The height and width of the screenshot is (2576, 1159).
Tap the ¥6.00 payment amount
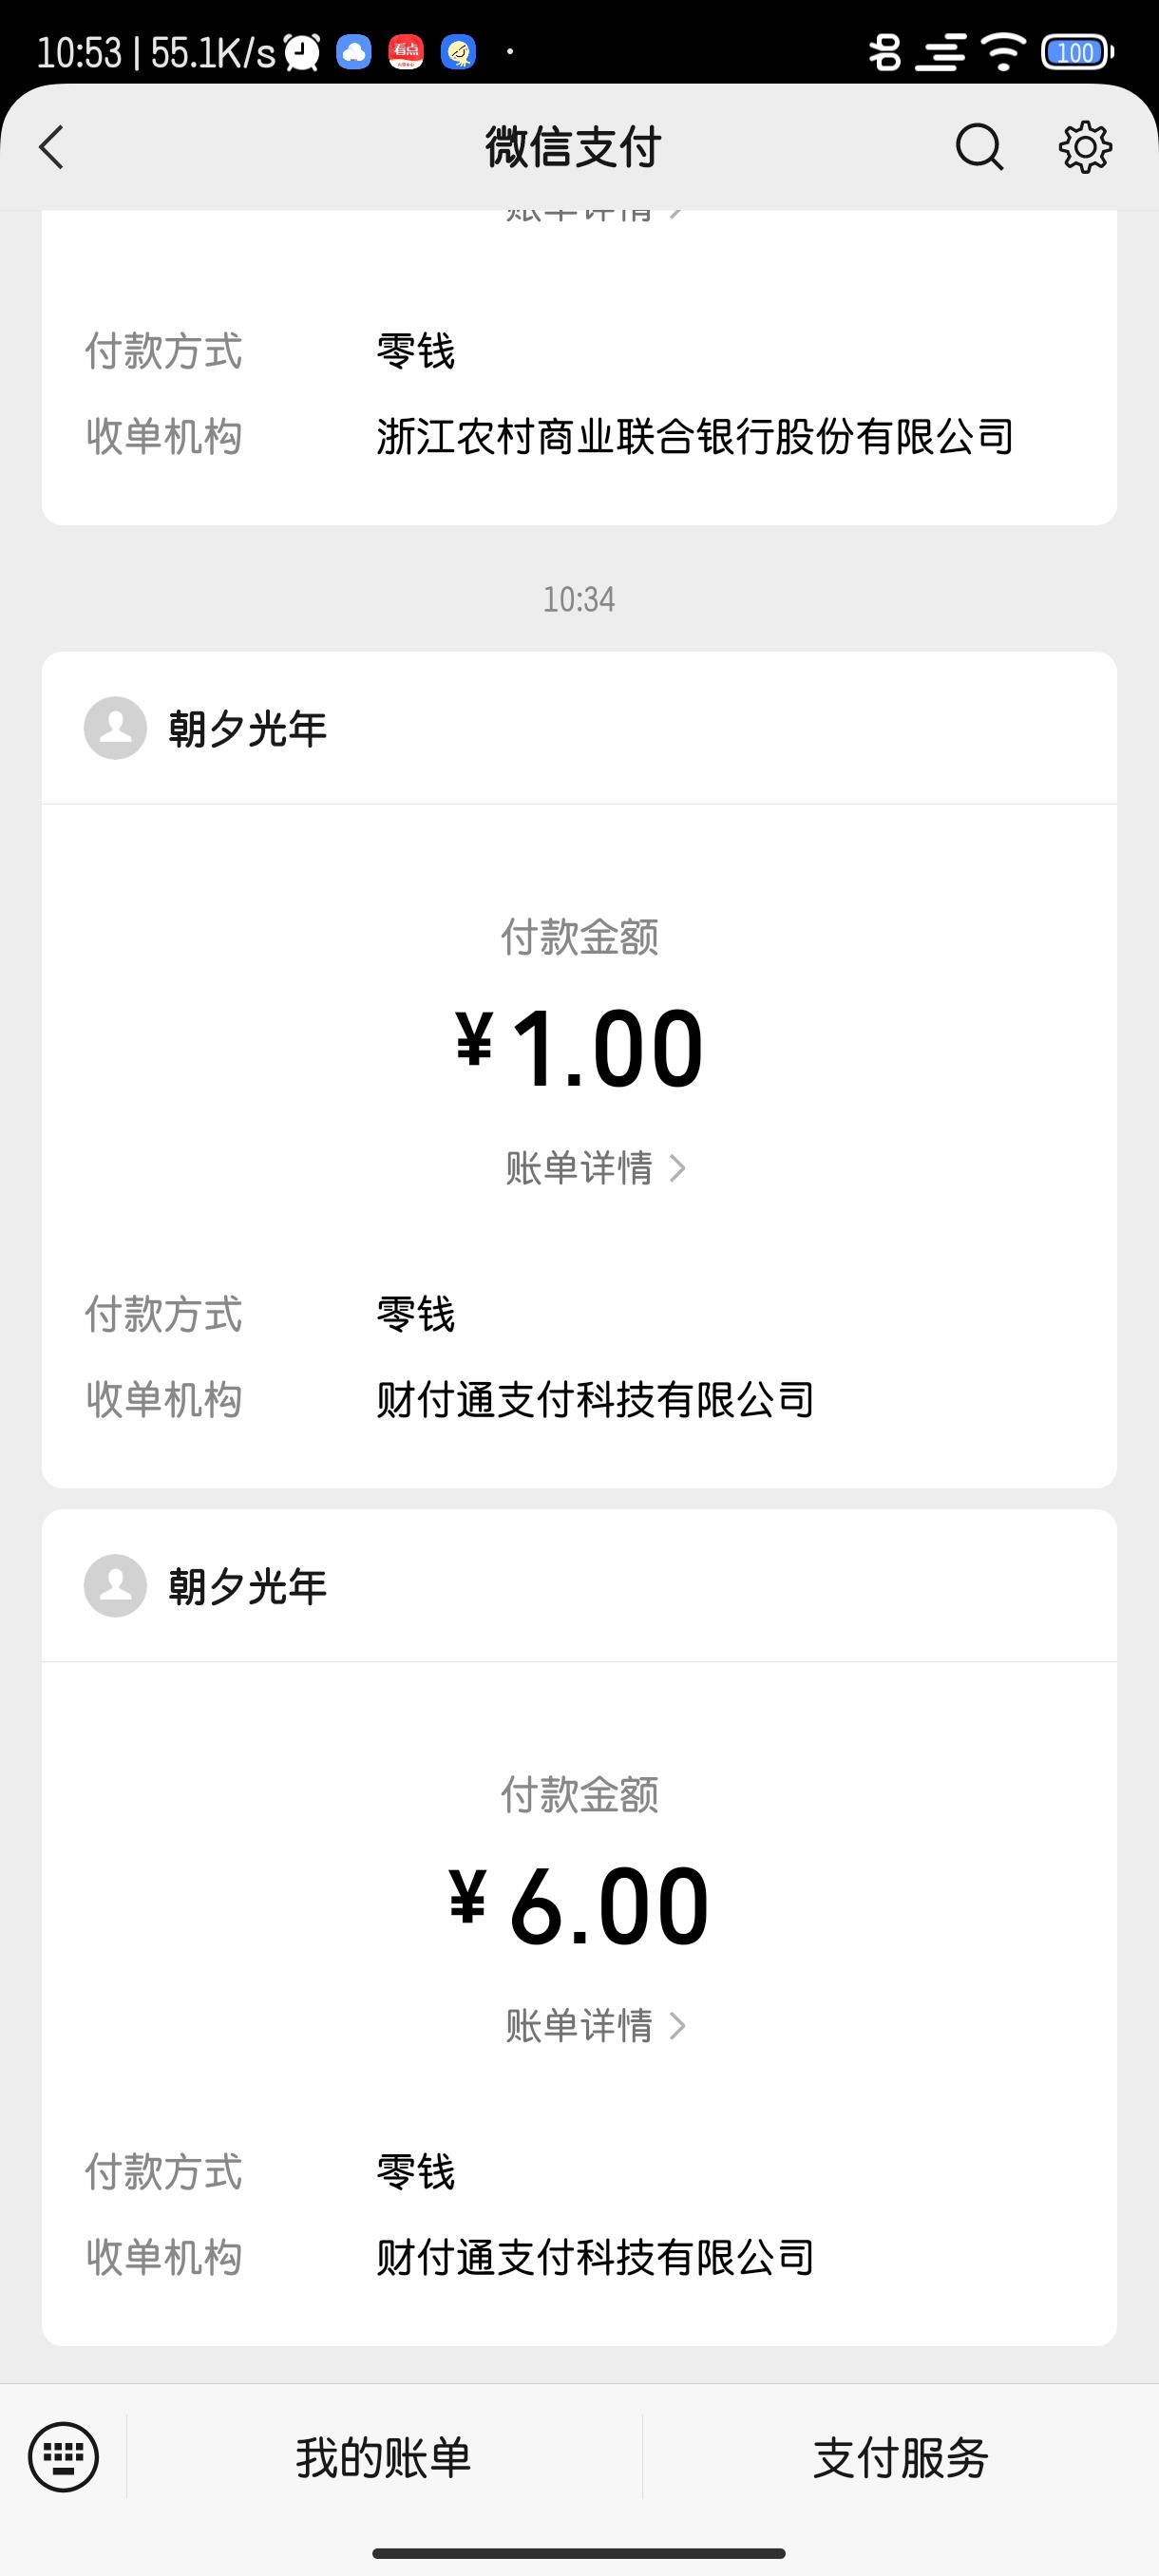tap(580, 1906)
